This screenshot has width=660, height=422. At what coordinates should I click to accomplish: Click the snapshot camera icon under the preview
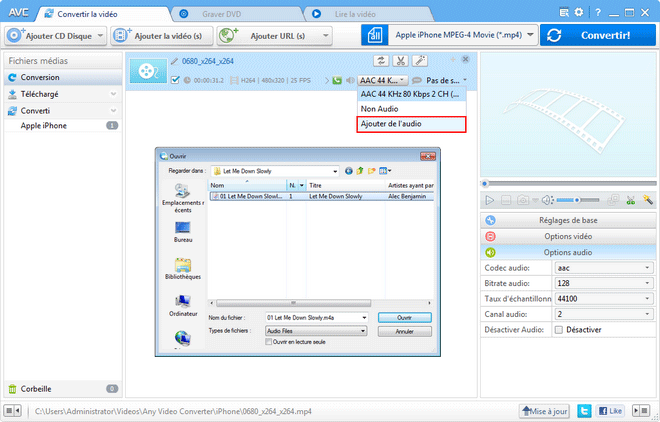click(x=522, y=200)
